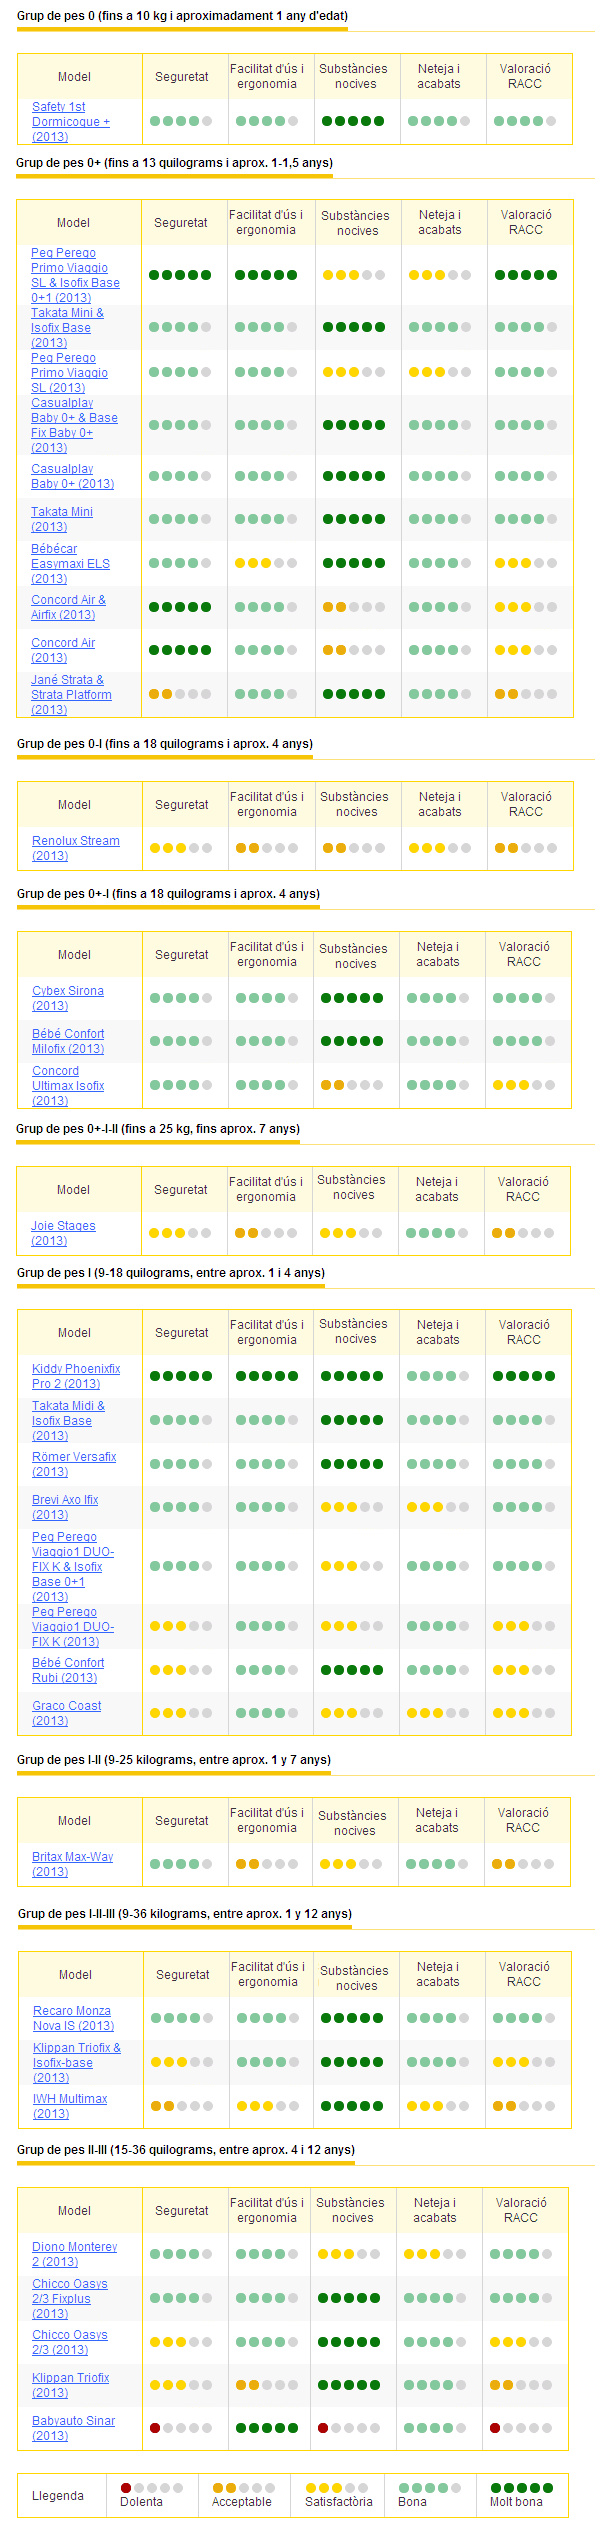Screen dimensions: 600x2540
Task: Click the Seguretat dots for Jané Strata row
Action: (180, 694)
